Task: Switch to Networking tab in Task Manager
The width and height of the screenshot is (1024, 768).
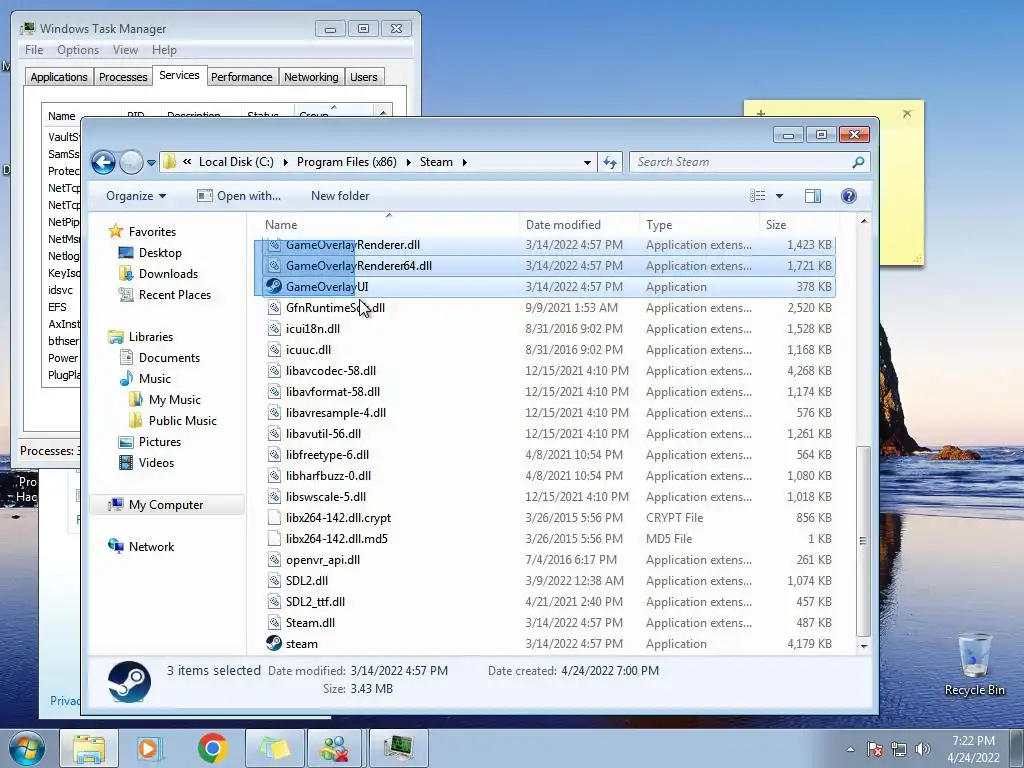Action: click(x=311, y=77)
